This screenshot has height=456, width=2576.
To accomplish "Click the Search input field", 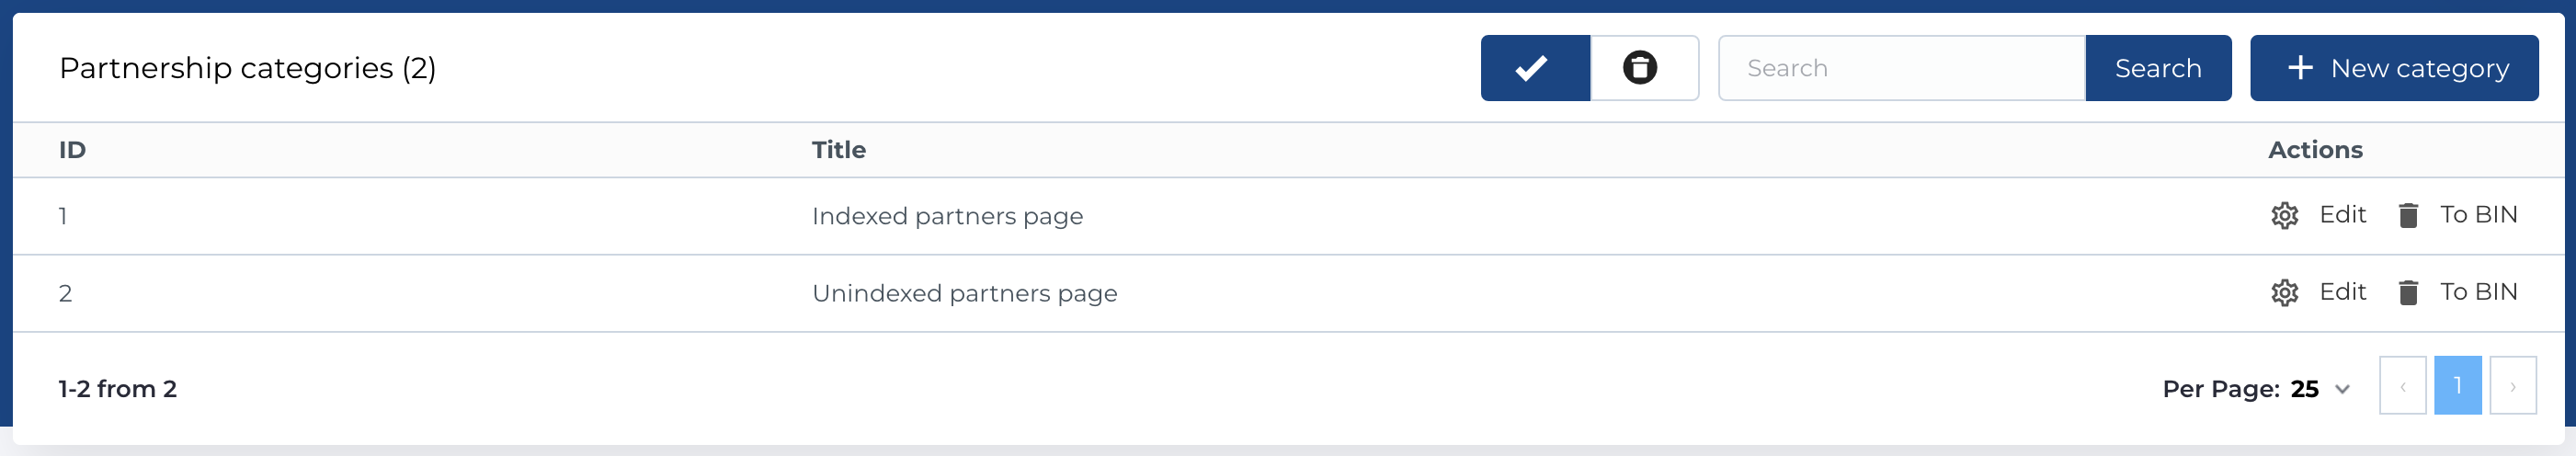I will 1900,68.
